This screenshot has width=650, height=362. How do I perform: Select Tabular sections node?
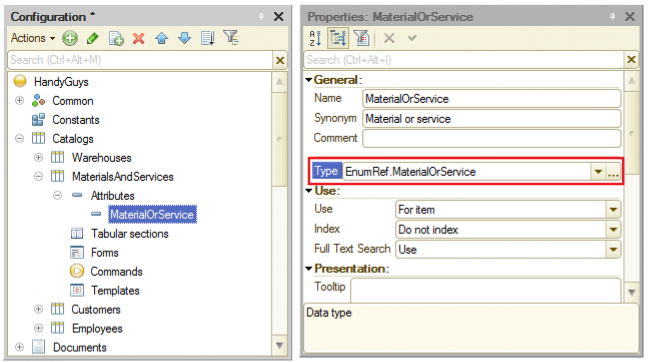tap(130, 234)
